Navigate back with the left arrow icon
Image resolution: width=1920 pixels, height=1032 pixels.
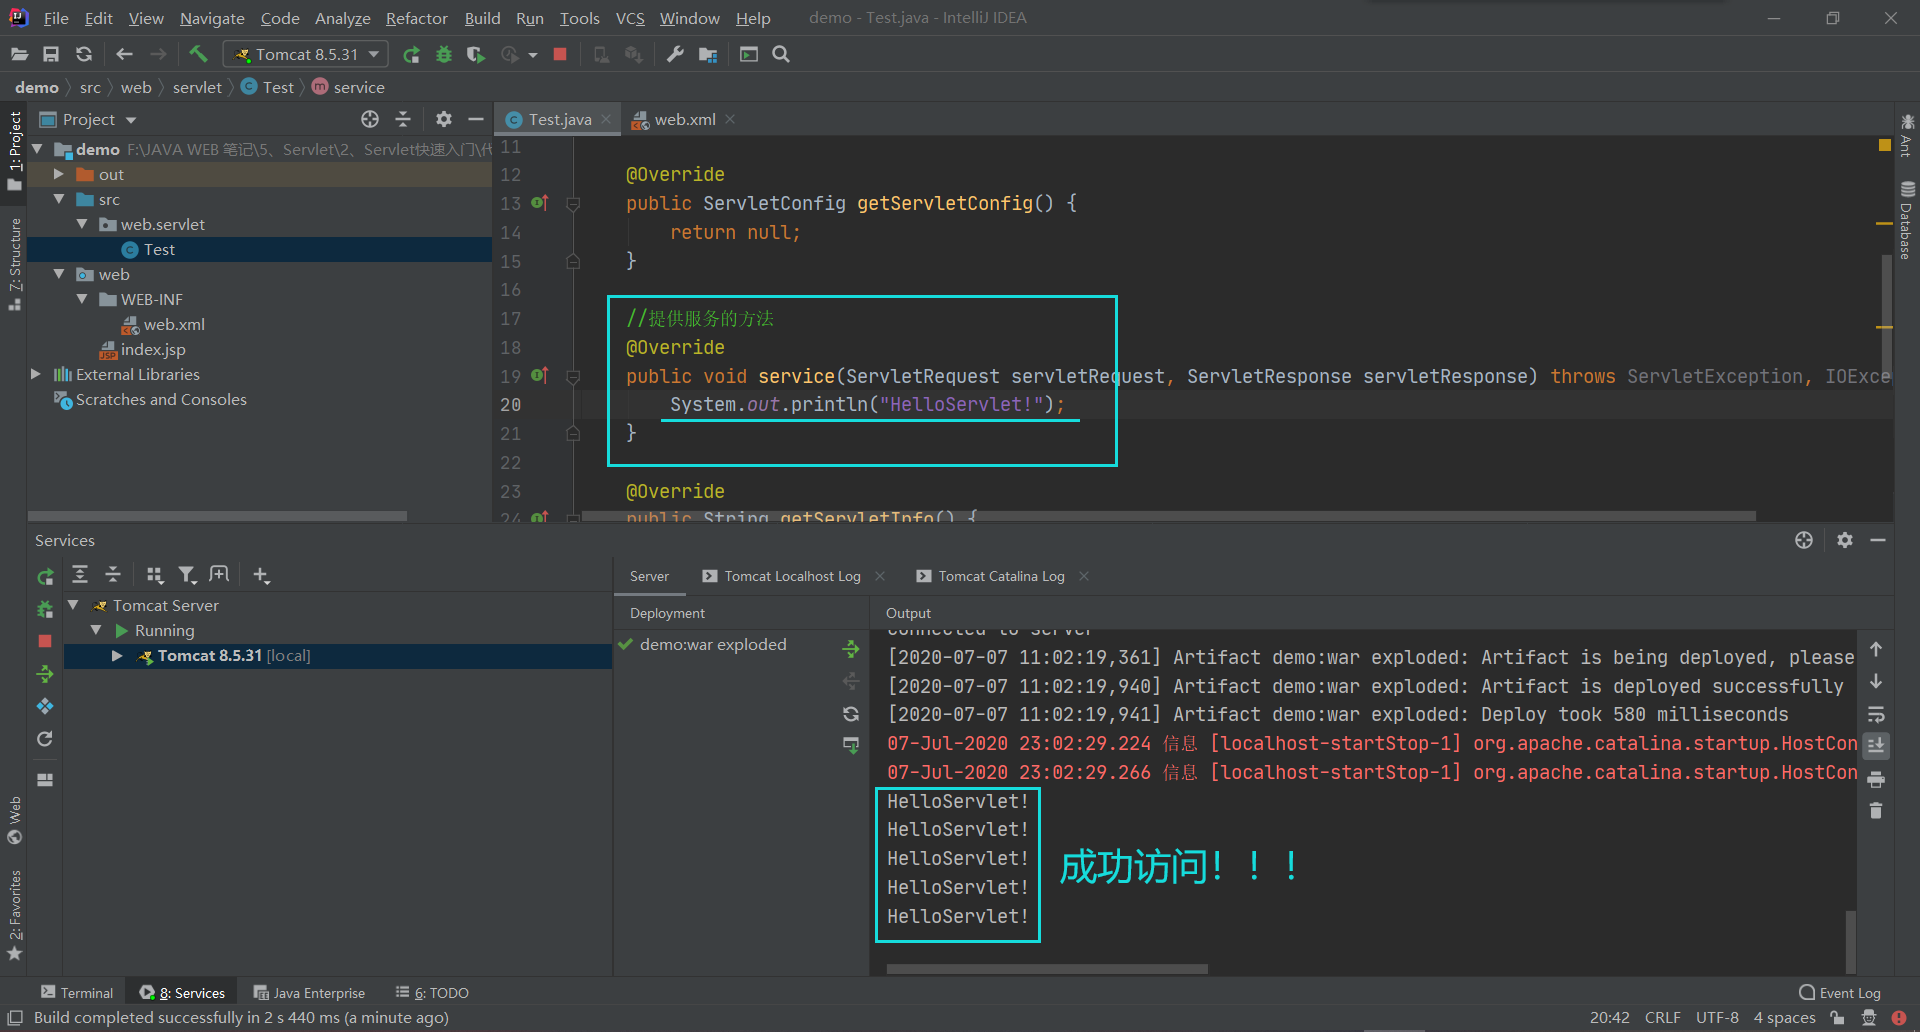tap(125, 54)
